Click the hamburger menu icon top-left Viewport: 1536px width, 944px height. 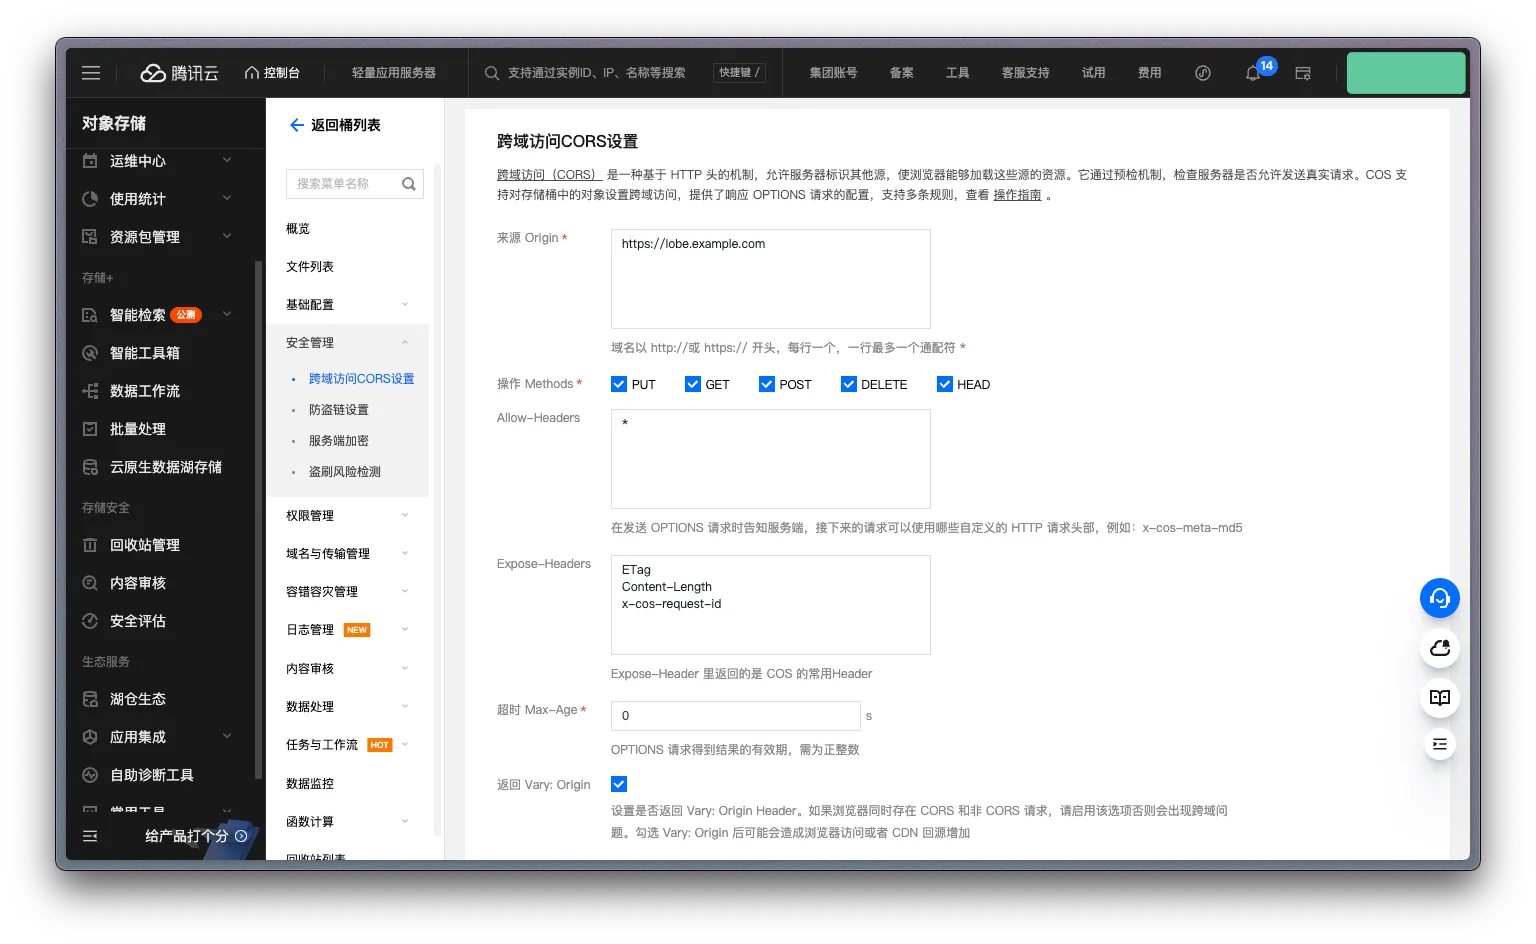[91, 72]
